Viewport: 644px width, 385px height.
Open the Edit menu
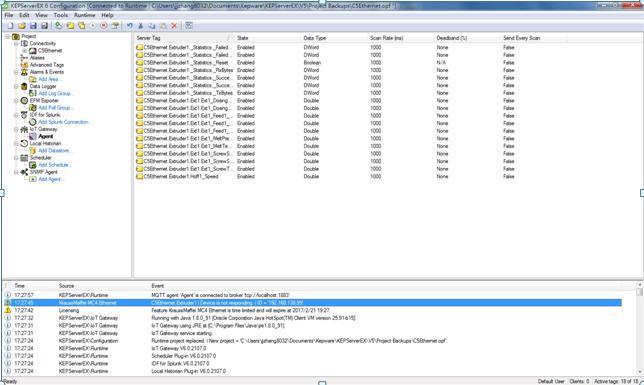(x=24, y=15)
